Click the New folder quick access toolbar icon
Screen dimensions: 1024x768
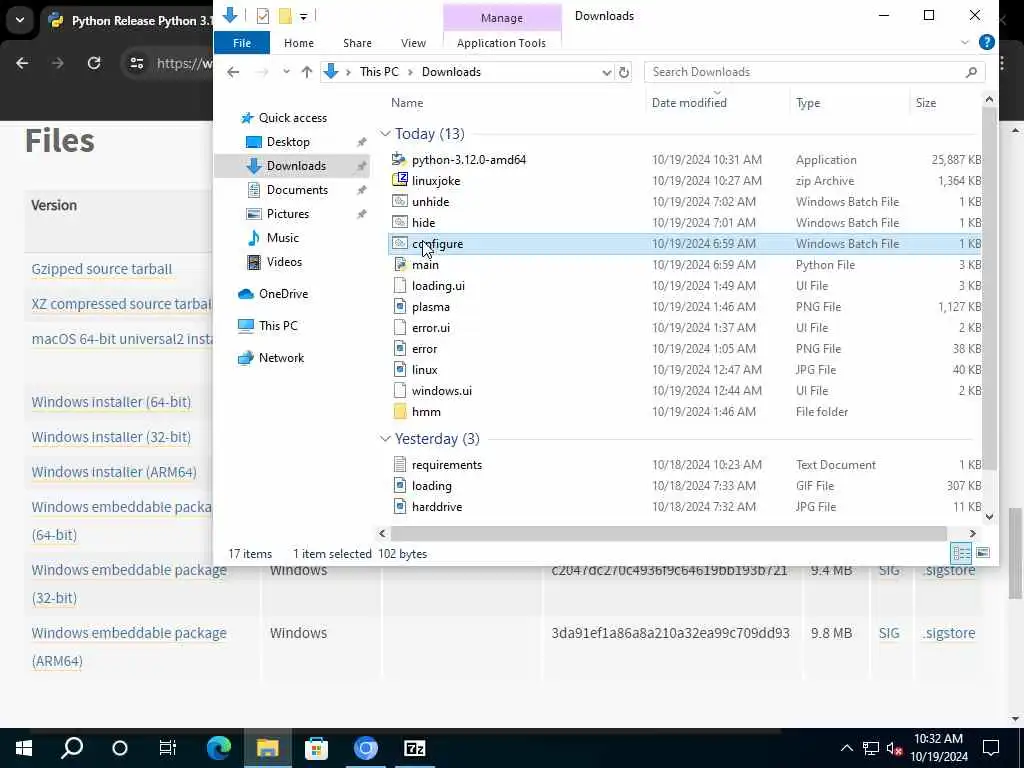point(285,16)
